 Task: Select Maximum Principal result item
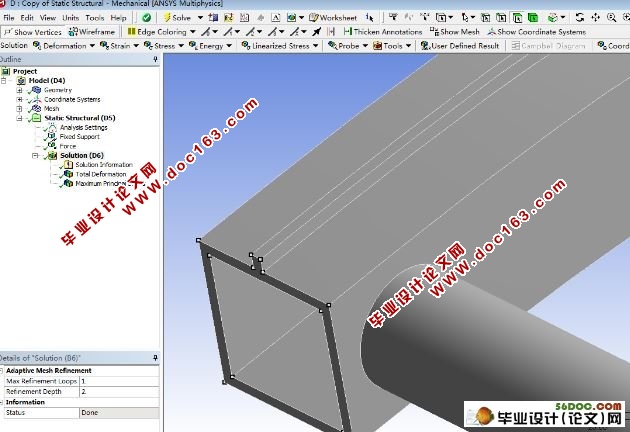pos(102,184)
